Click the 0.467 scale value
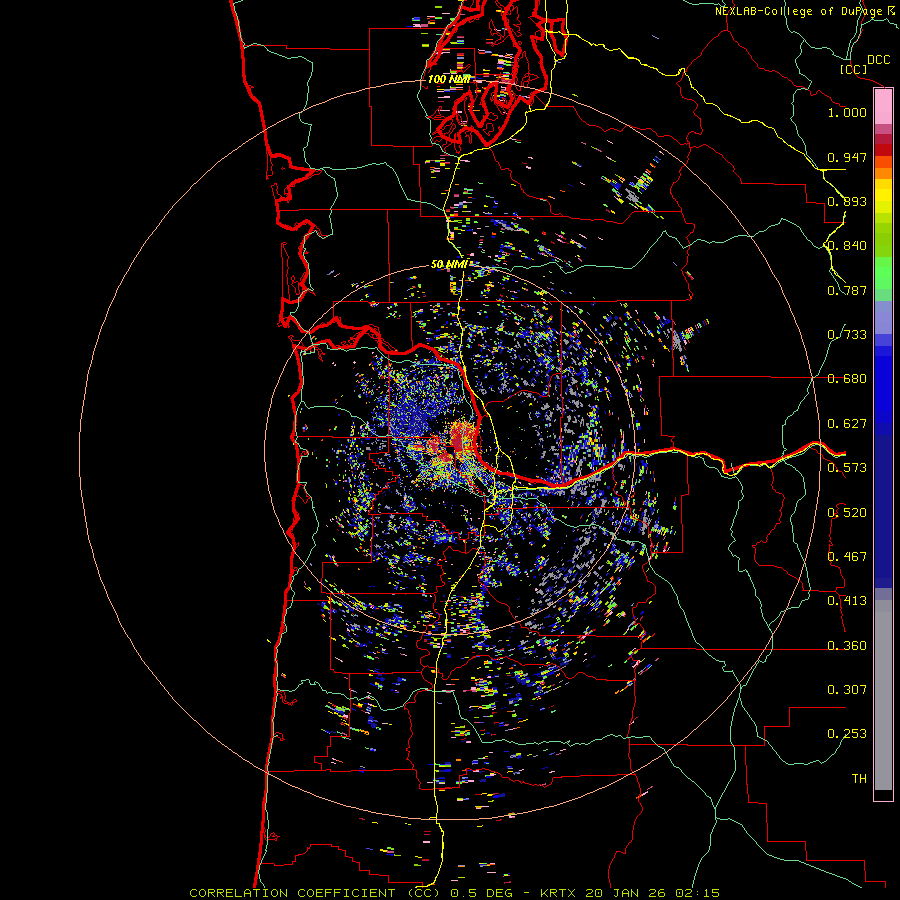This screenshot has width=900, height=900. [x=847, y=557]
